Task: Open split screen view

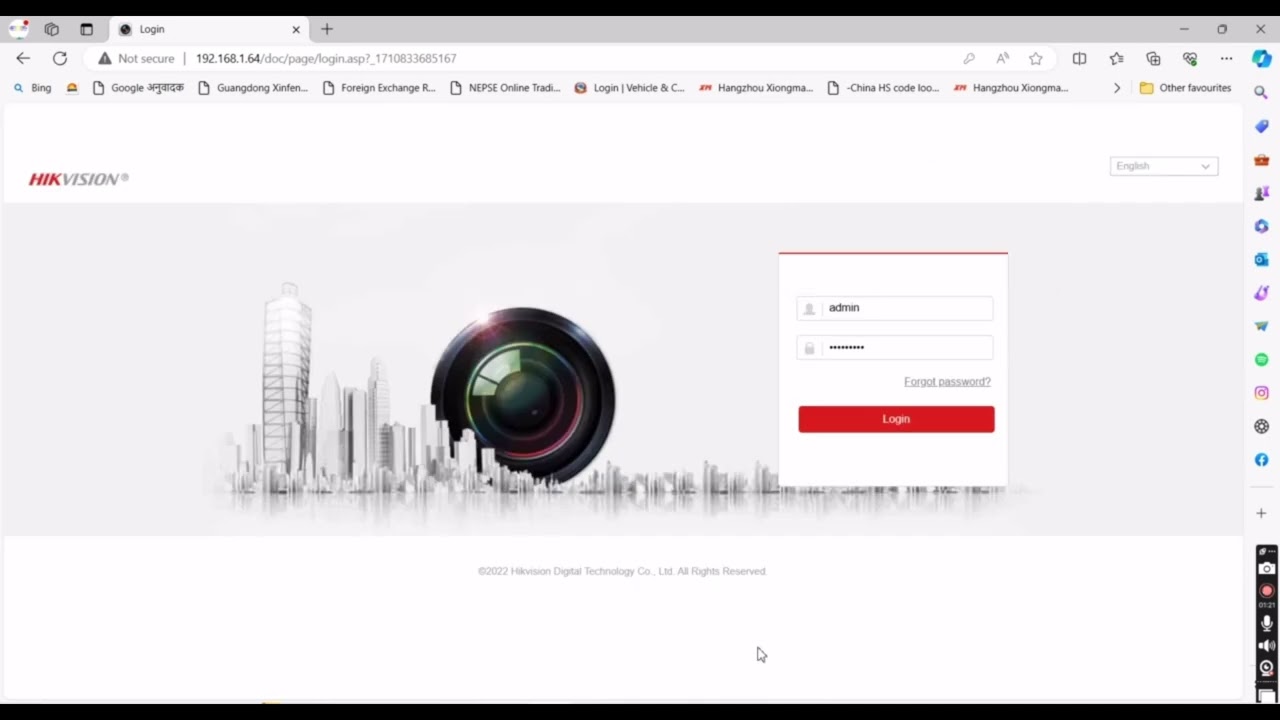Action: 1079,58
